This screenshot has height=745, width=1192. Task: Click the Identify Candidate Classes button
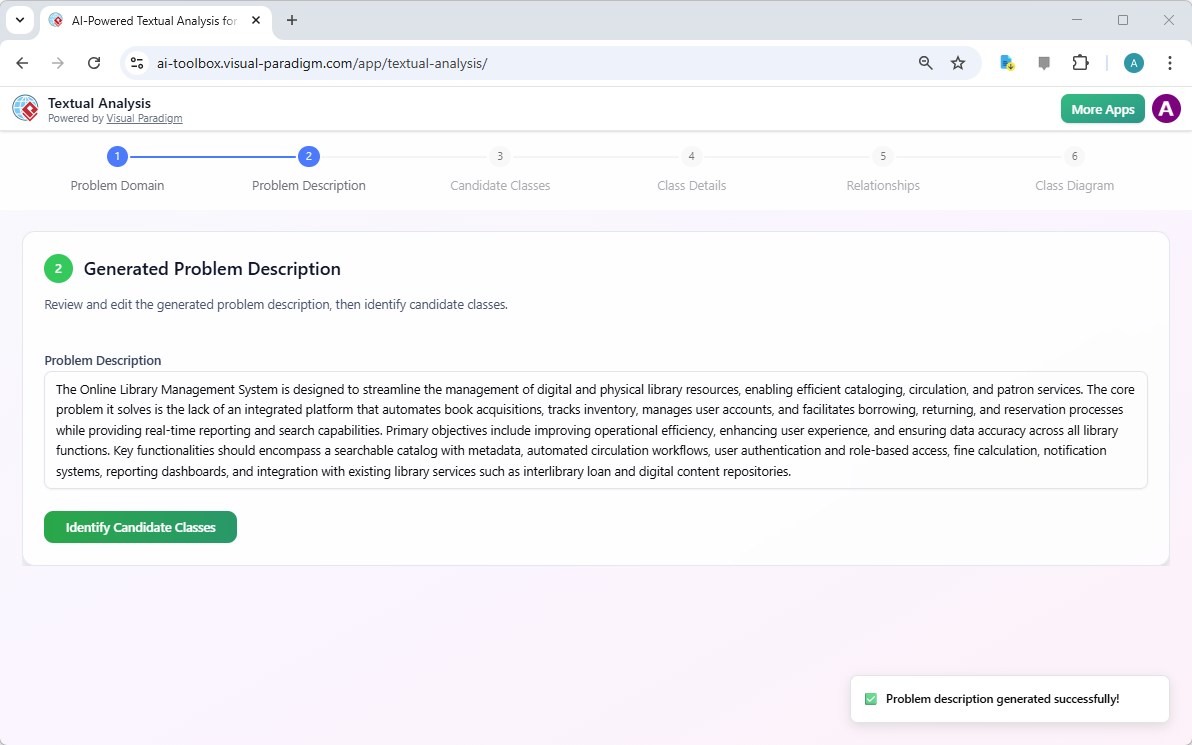coord(140,527)
